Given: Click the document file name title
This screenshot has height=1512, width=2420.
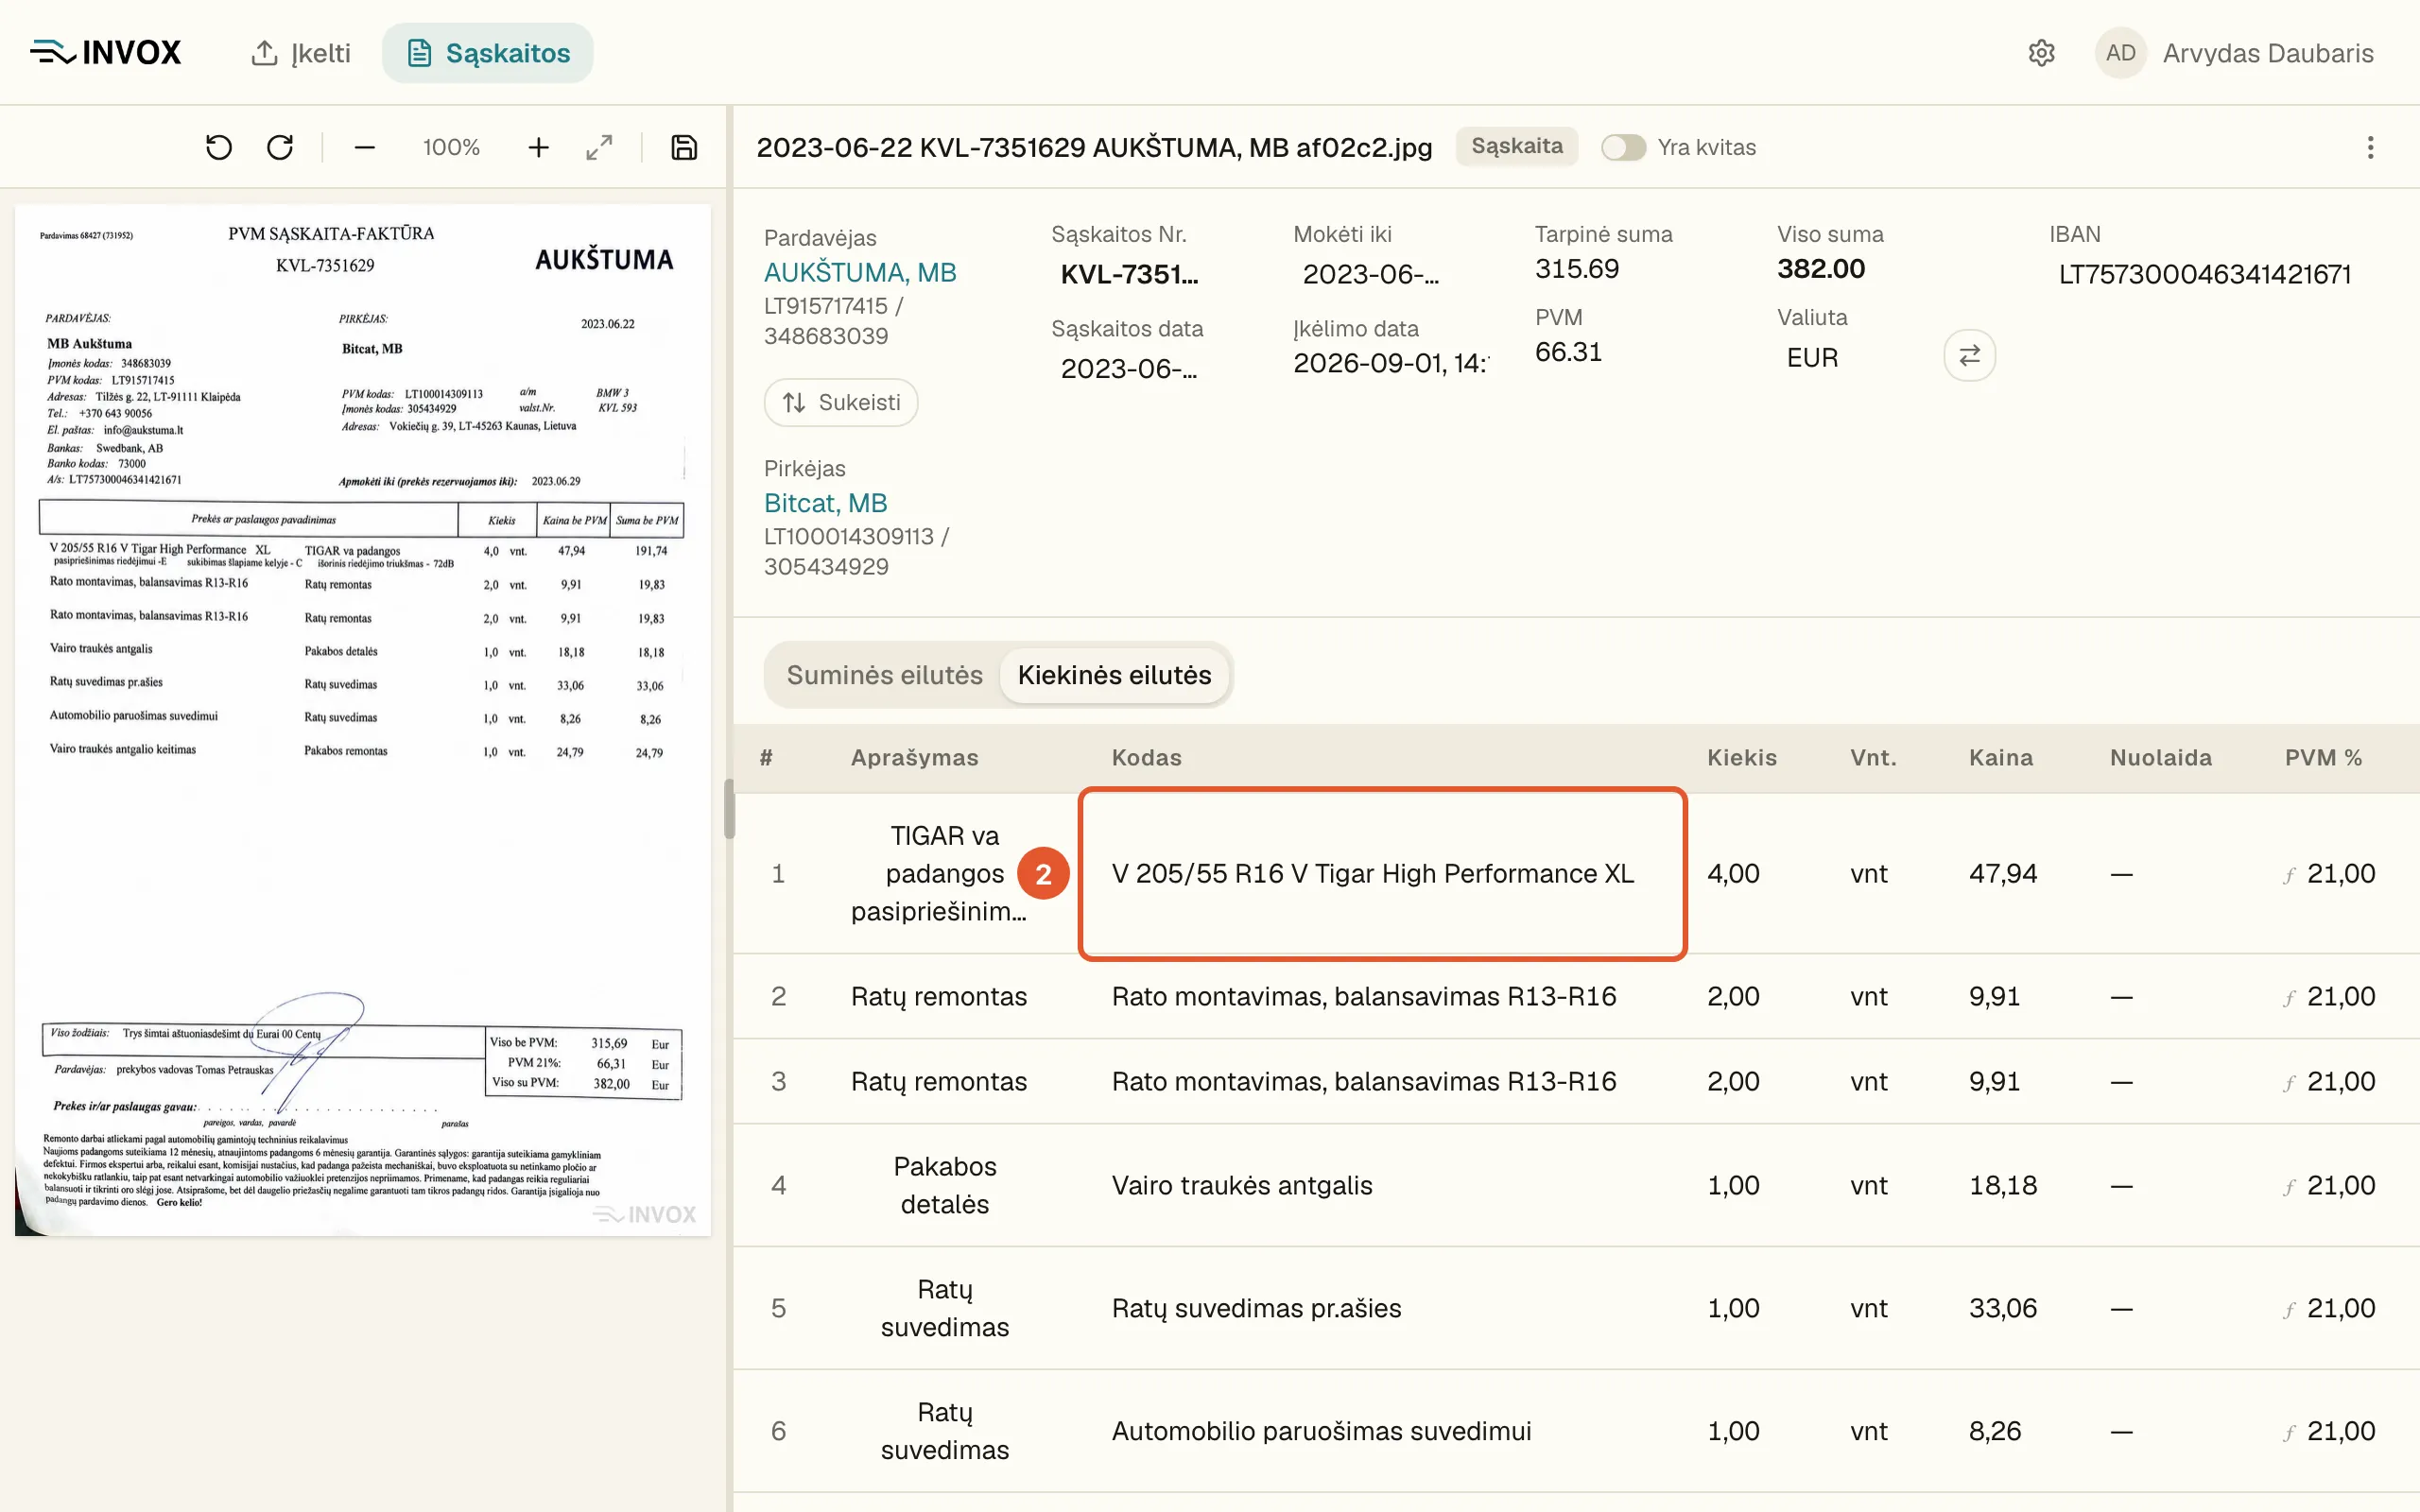Looking at the screenshot, I should pos(1094,147).
